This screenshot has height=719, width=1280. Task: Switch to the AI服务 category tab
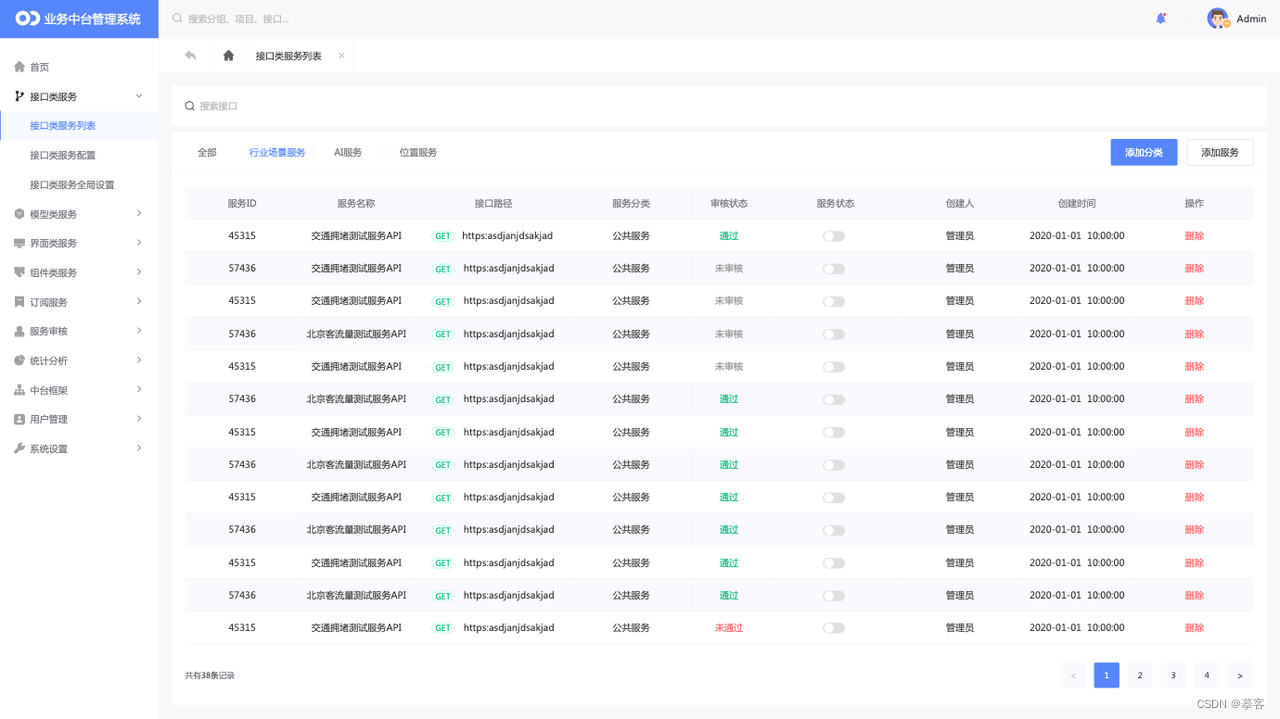348,153
